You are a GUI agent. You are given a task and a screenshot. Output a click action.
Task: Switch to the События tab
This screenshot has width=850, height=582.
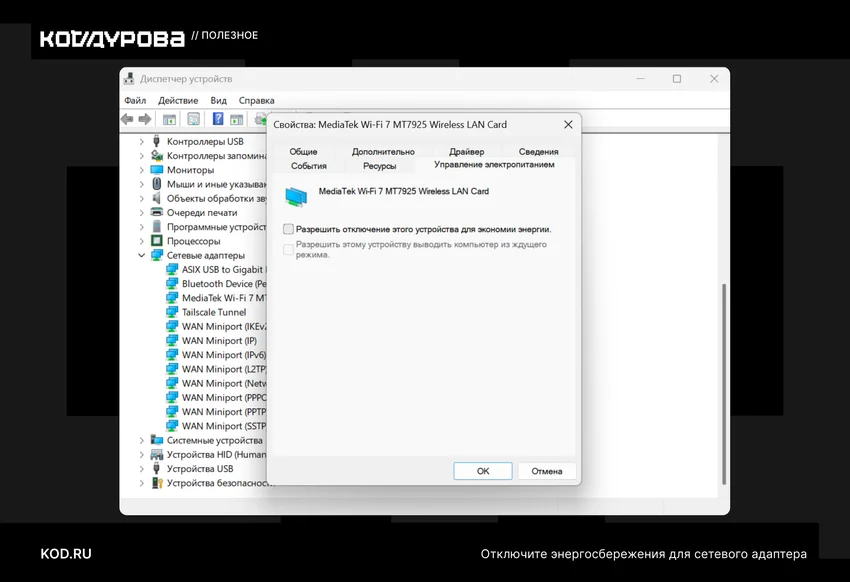[308, 166]
